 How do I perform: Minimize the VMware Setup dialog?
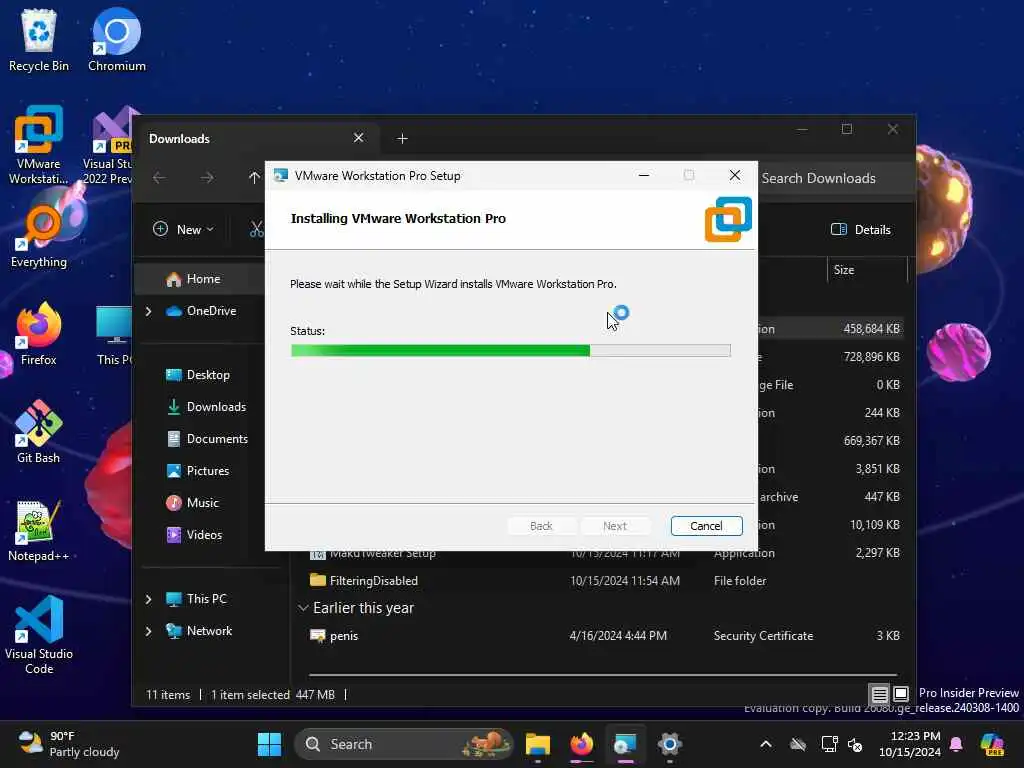tap(643, 175)
